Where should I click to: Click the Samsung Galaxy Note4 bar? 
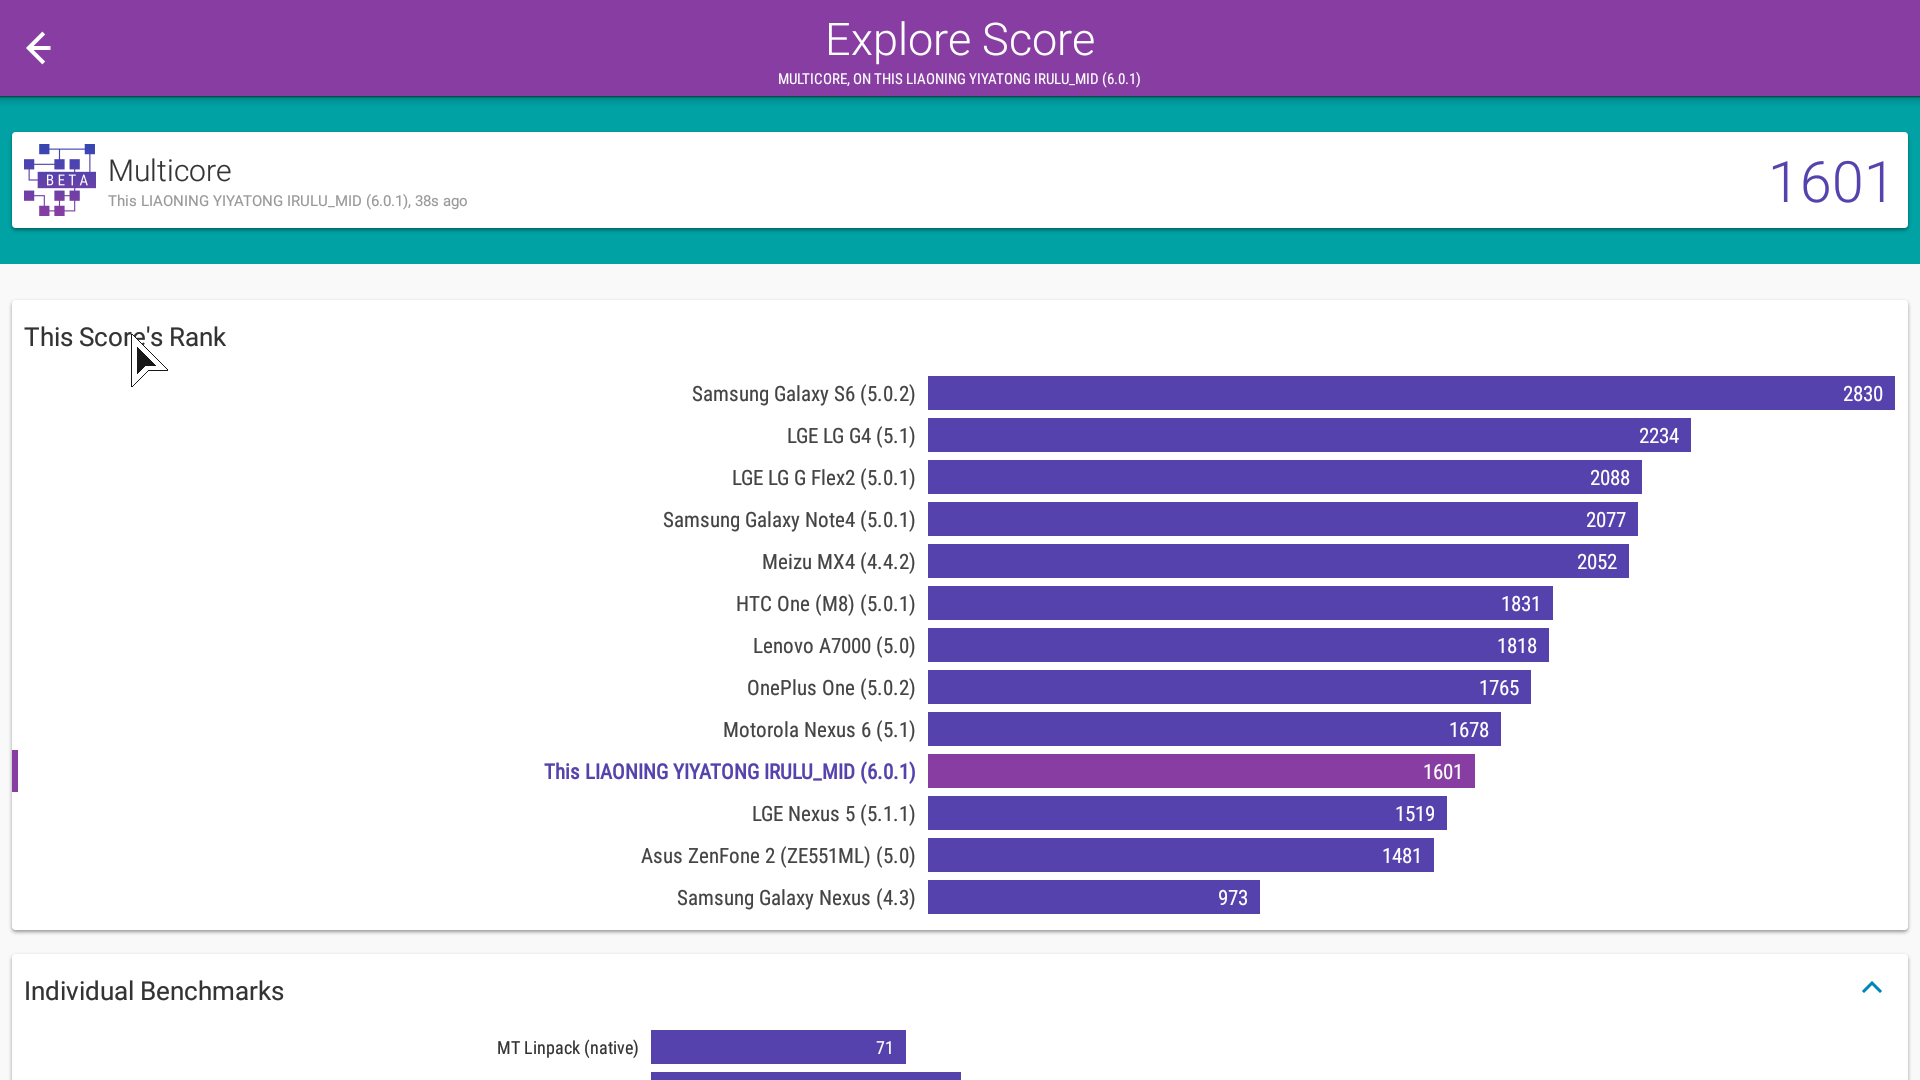[1282, 519]
